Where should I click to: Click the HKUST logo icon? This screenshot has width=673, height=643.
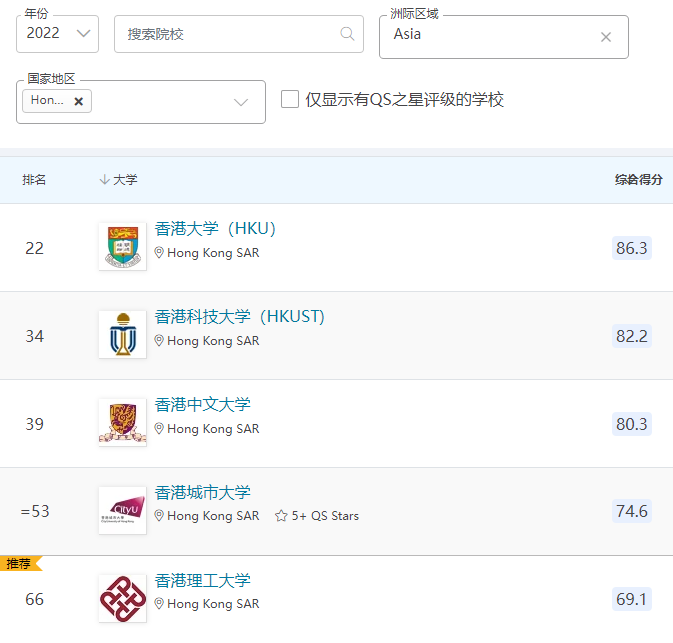pyautogui.click(x=122, y=335)
